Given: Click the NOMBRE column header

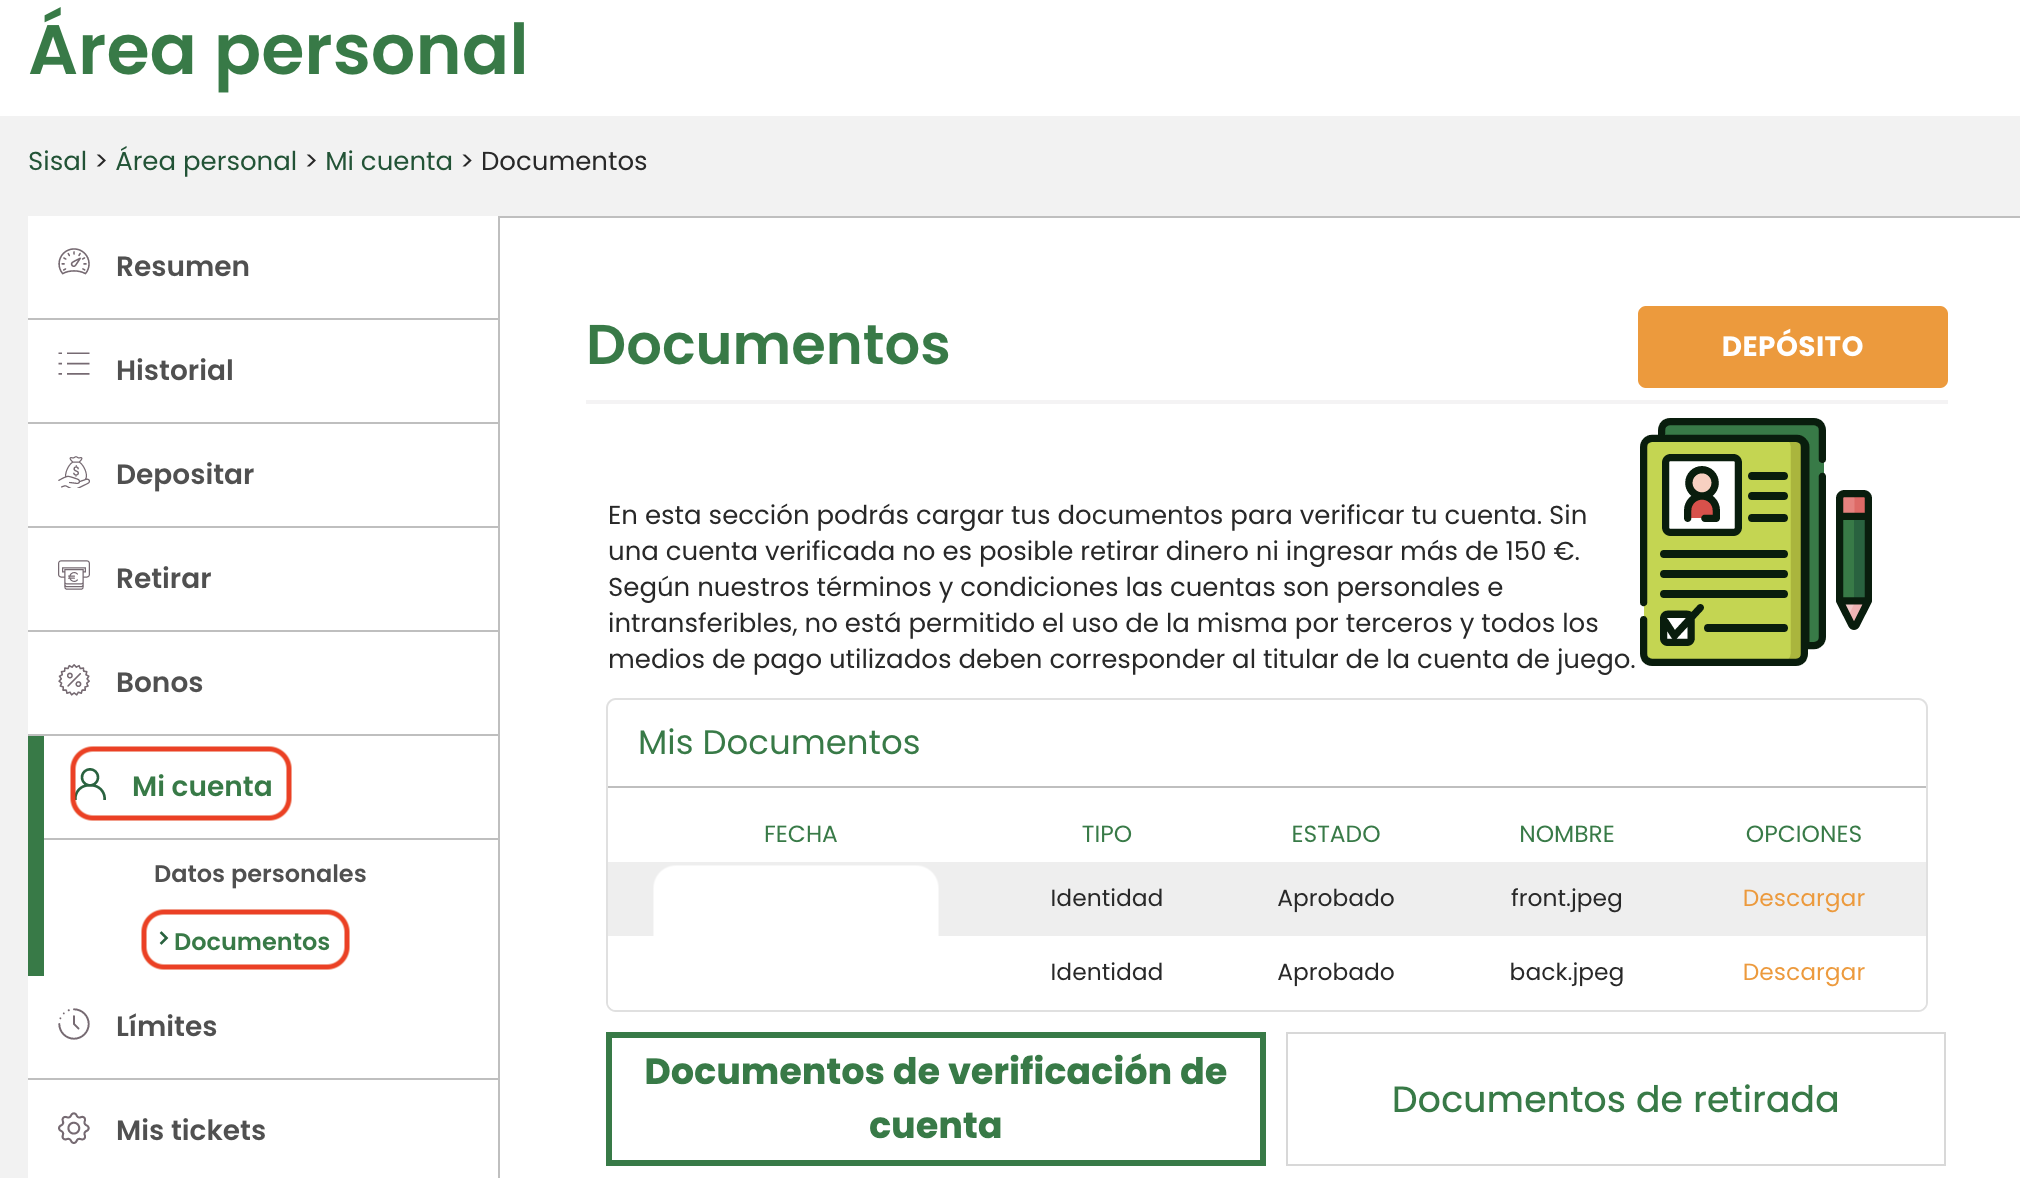Looking at the screenshot, I should [1566, 834].
